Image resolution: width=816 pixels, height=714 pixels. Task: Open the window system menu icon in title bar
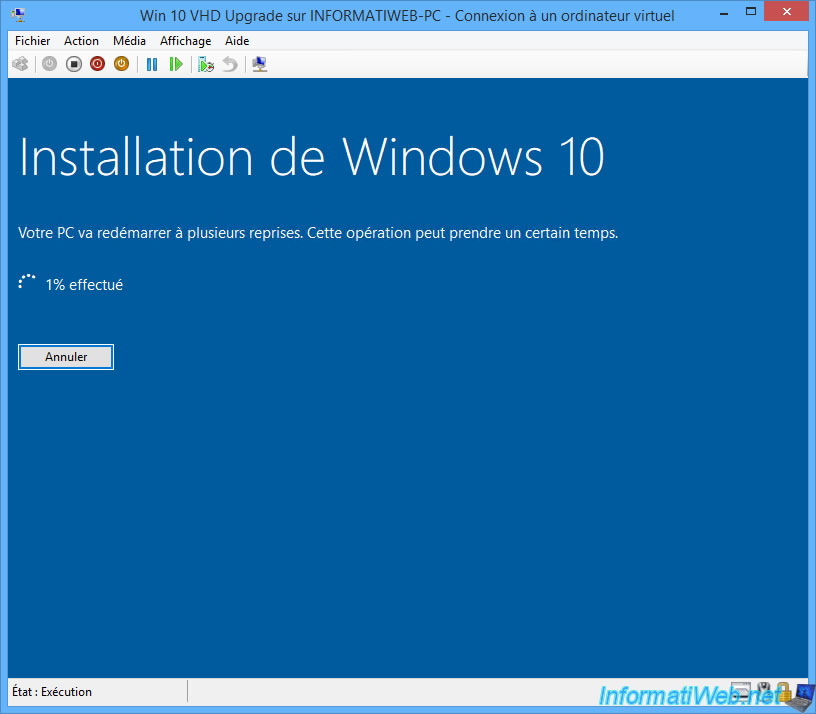[x=18, y=15]
